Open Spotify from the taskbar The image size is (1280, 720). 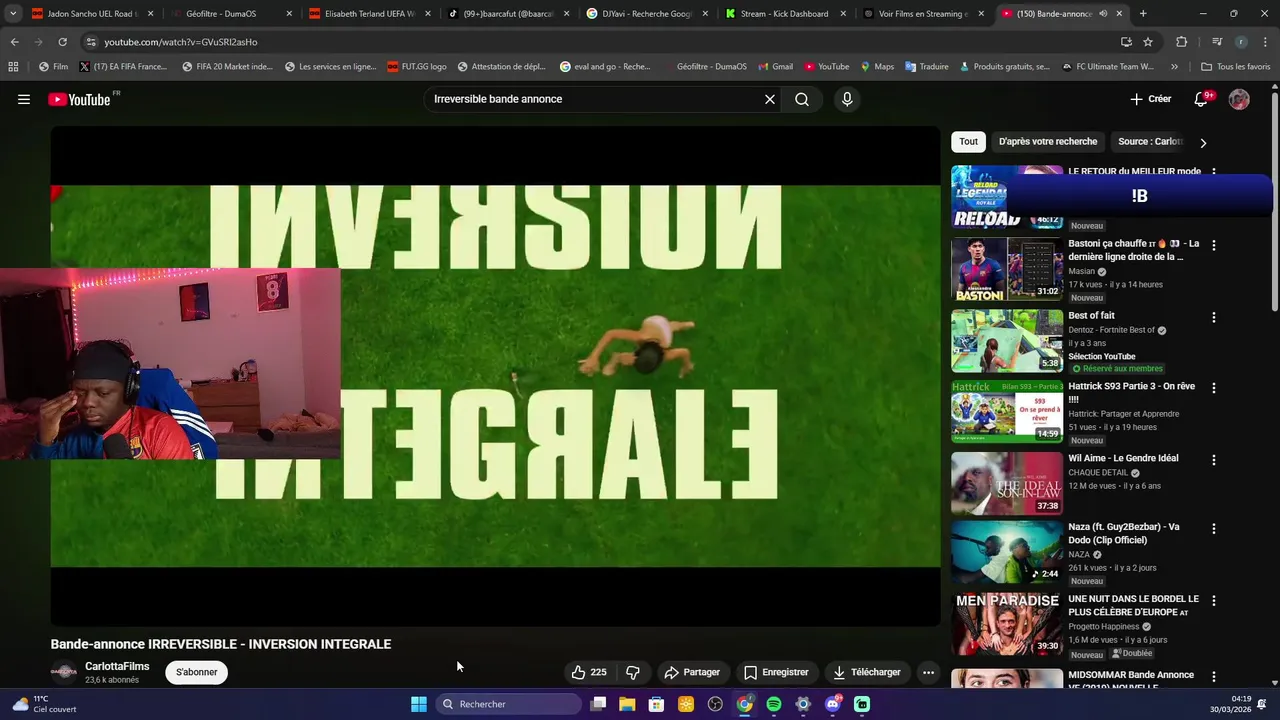774,704
